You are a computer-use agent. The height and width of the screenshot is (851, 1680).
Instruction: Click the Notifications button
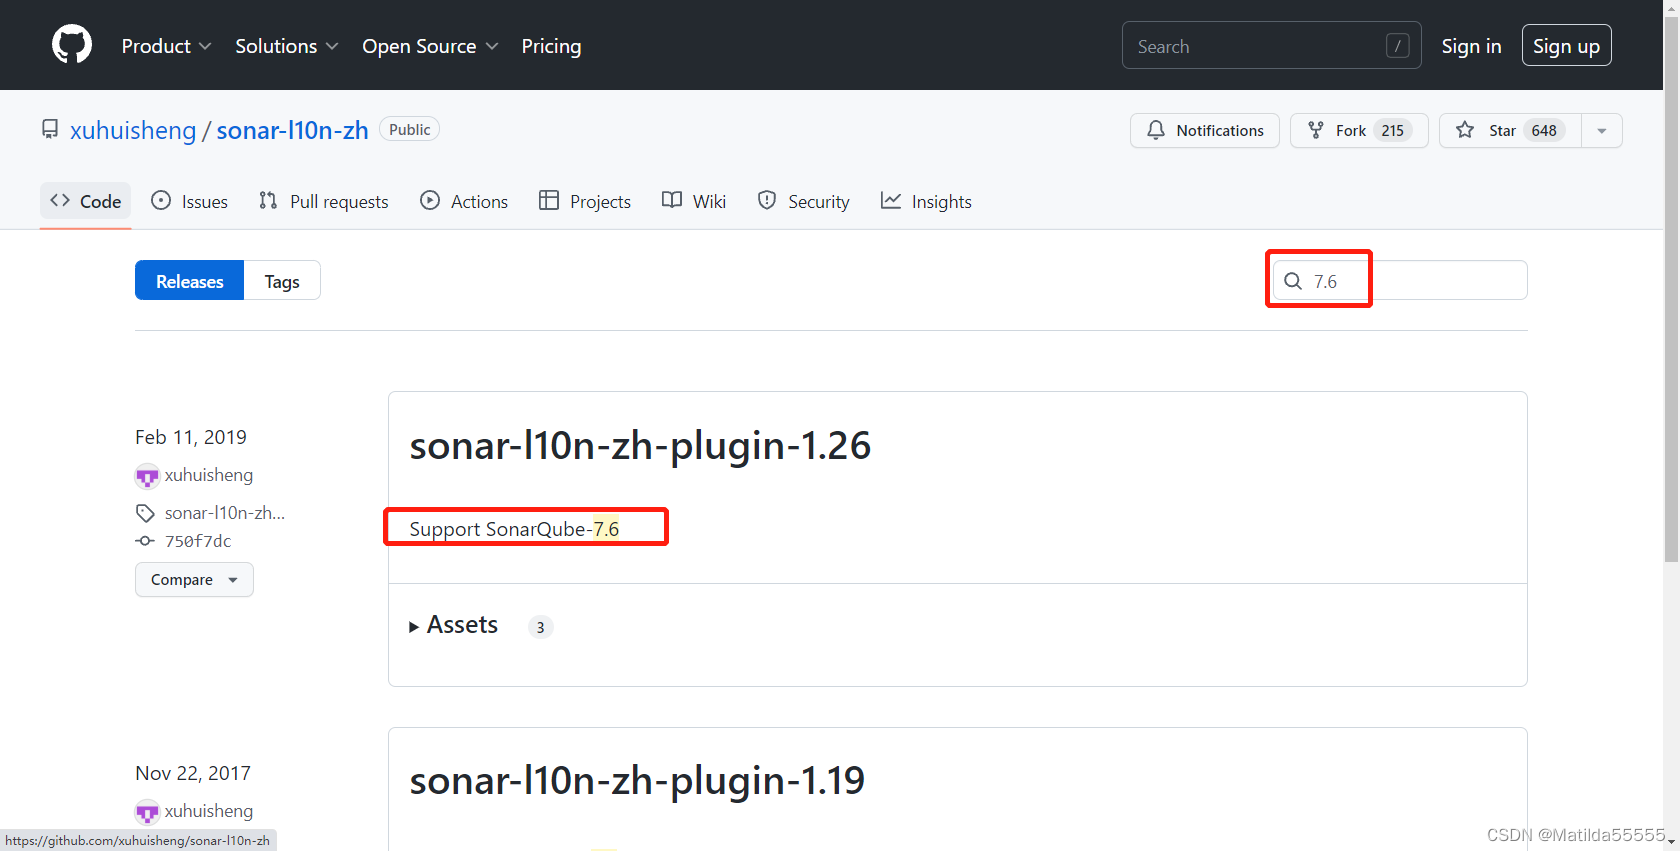tap(1204, 131)
